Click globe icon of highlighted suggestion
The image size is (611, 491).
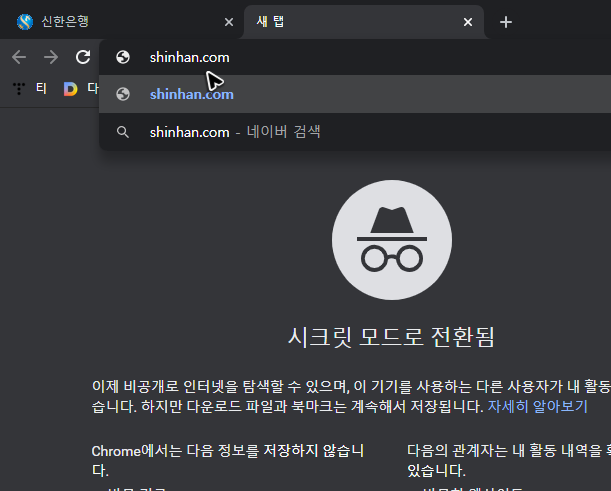tap(123, 94)
